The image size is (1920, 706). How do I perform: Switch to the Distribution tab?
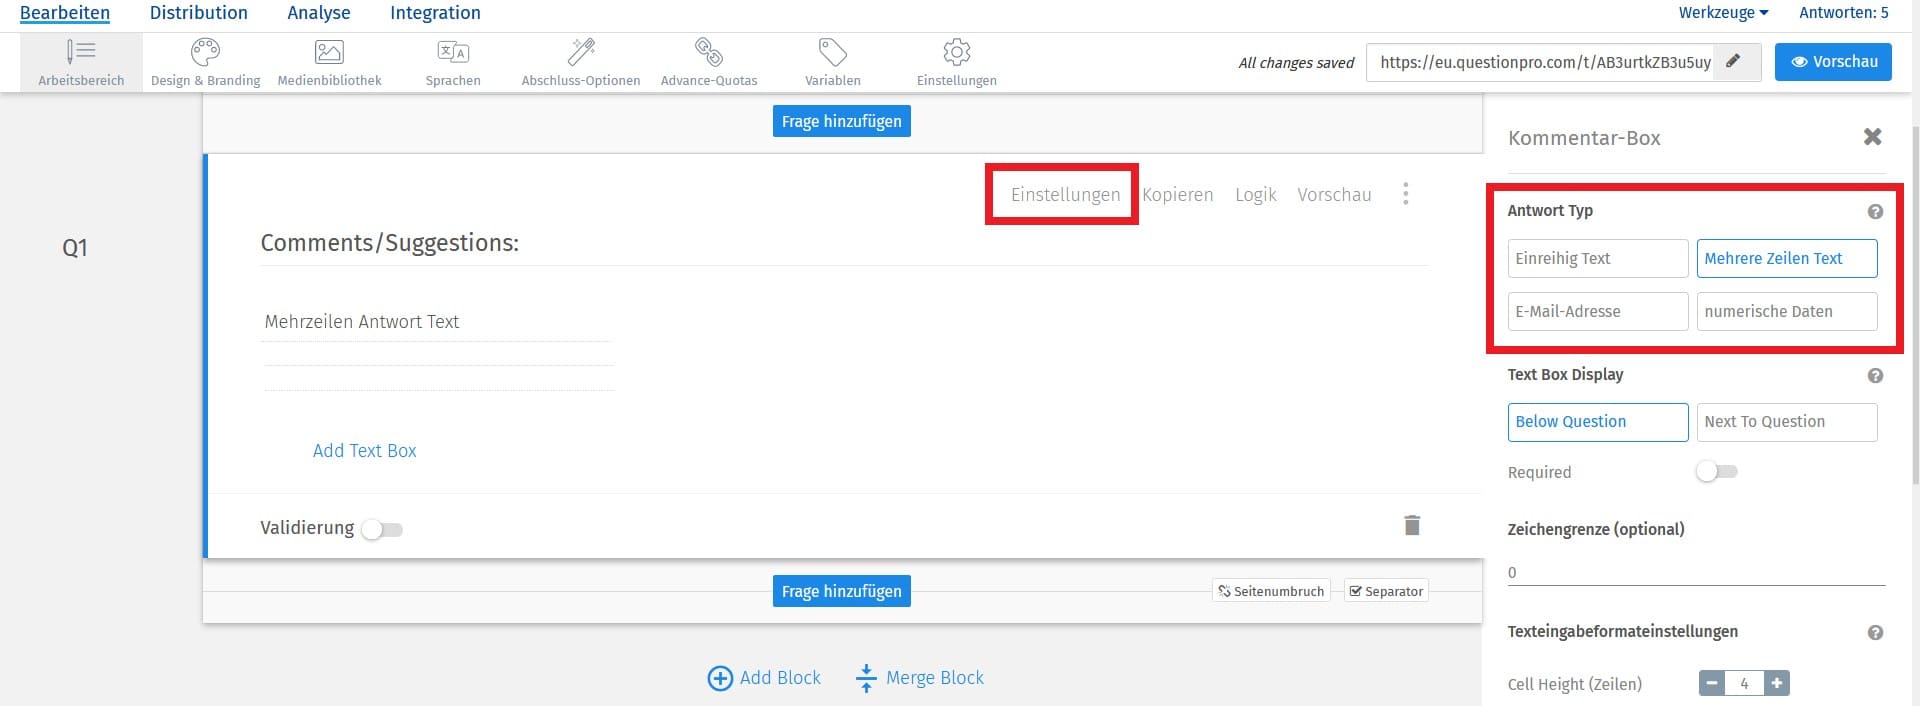point(199,13)
